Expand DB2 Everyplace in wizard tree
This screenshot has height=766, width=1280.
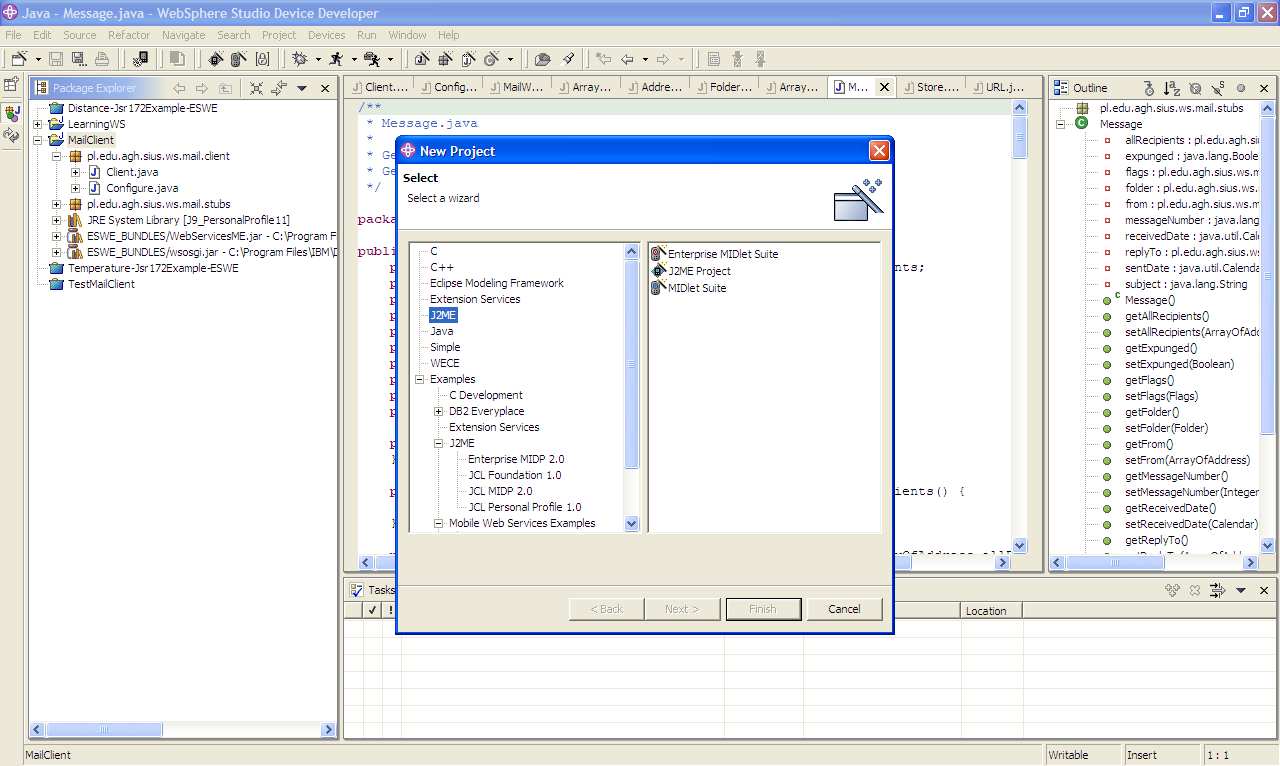pyautogui.click(x=439, y=411)
